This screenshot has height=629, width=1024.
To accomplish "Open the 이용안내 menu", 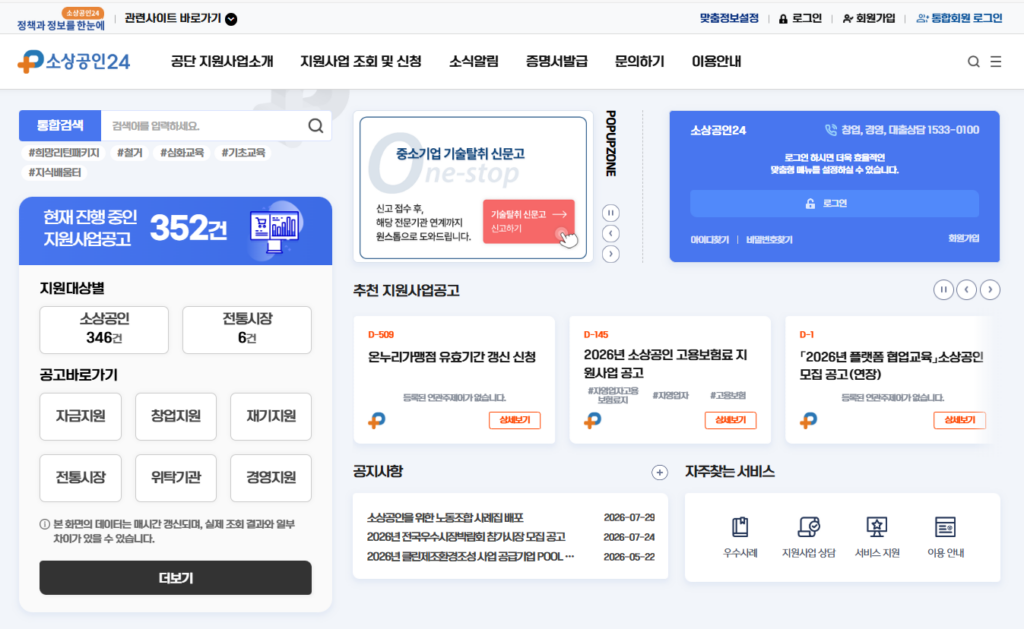I will point(716,61).
